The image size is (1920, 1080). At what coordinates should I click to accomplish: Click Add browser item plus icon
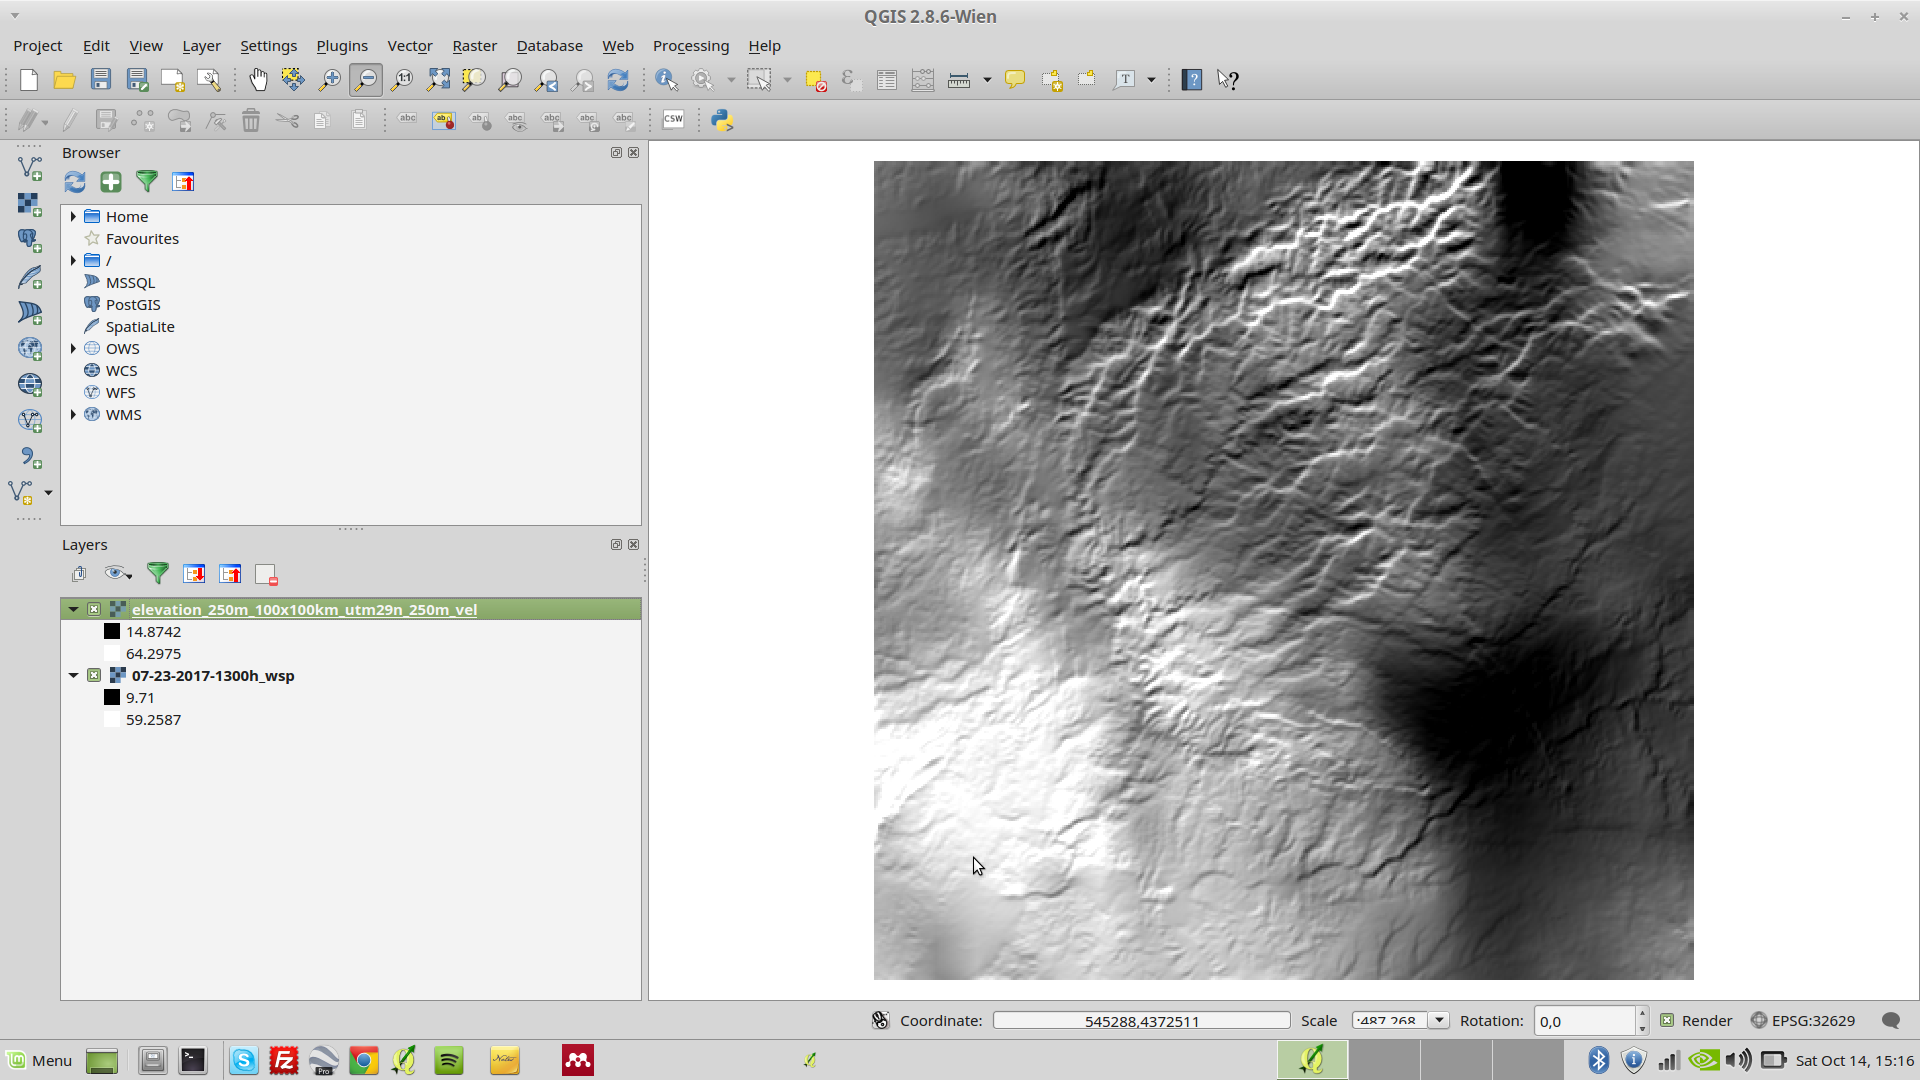pos(111,182)
